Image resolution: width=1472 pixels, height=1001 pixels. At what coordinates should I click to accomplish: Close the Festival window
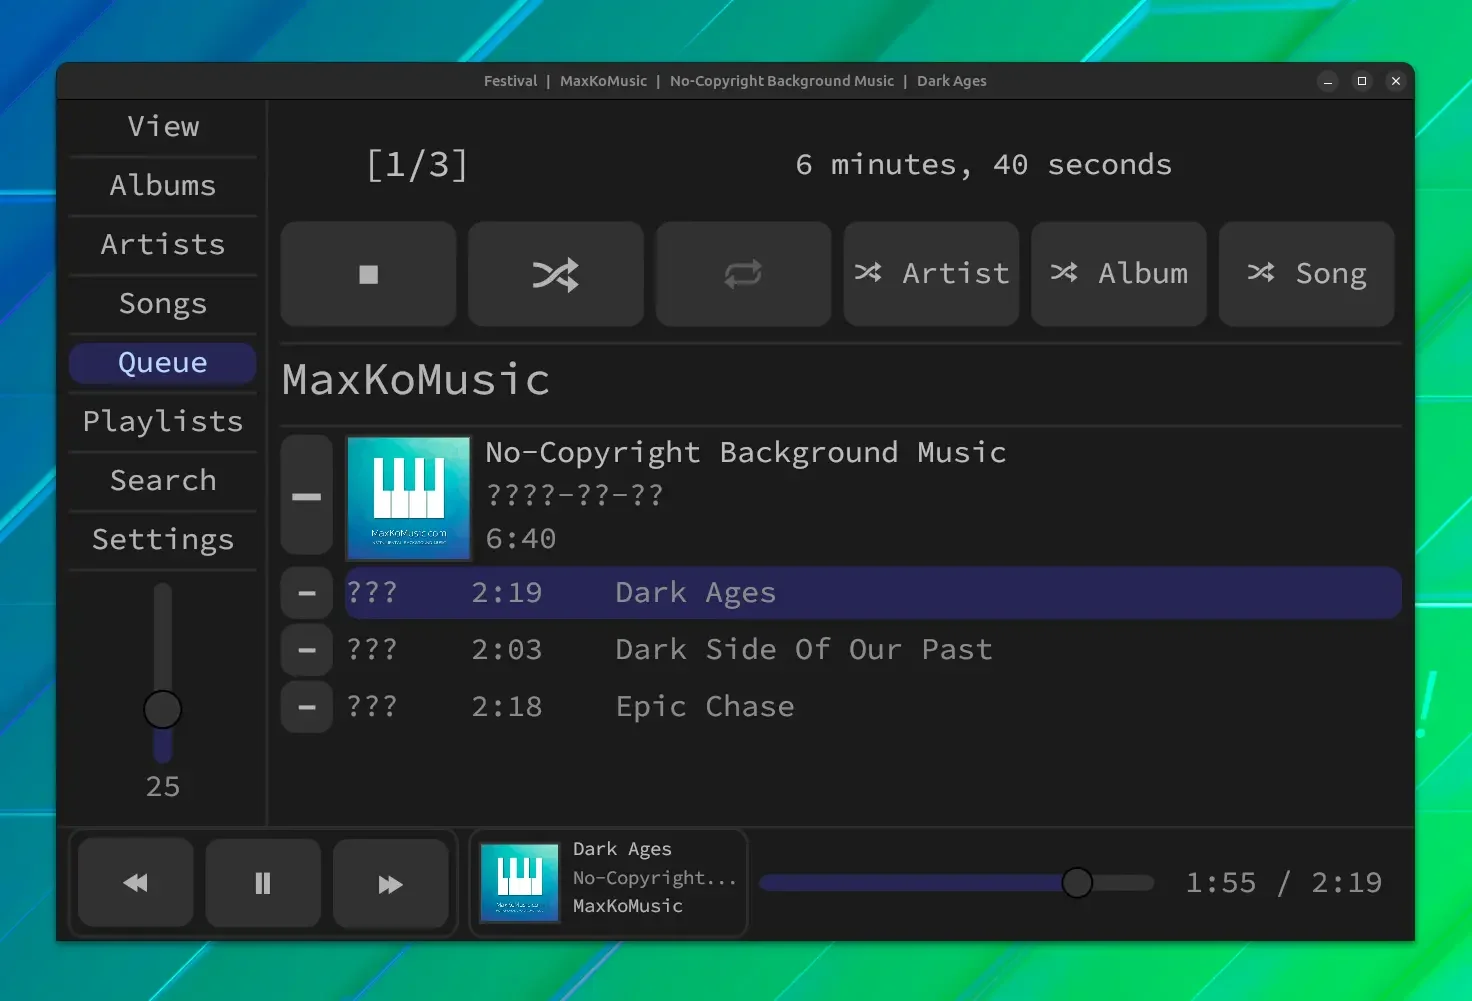1396,81
